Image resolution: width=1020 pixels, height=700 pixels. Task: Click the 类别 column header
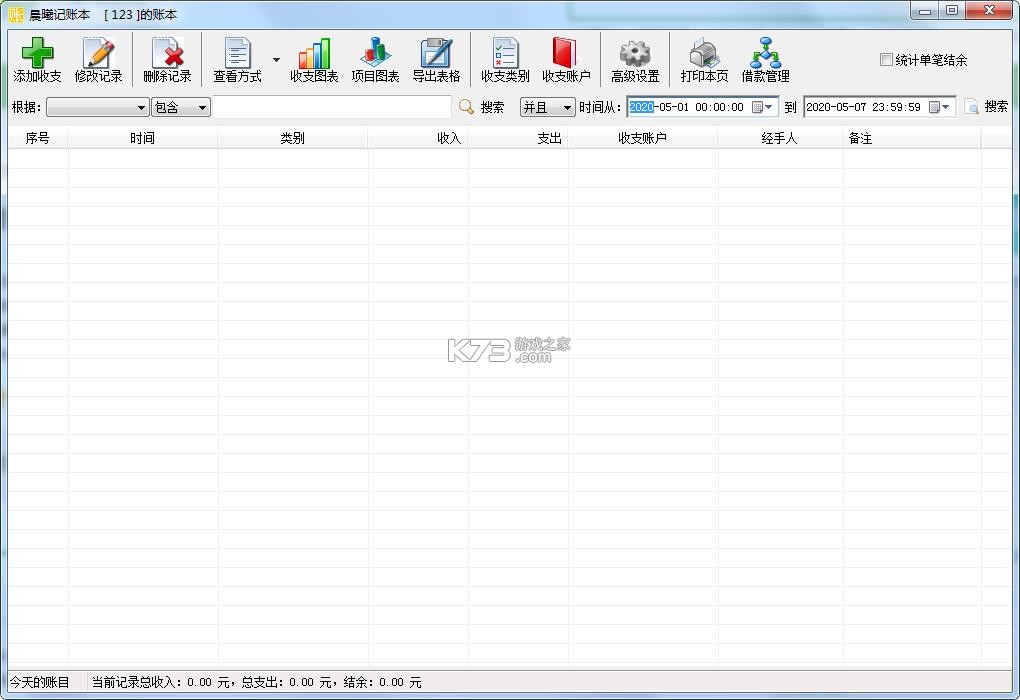click(x=293, y=138)
